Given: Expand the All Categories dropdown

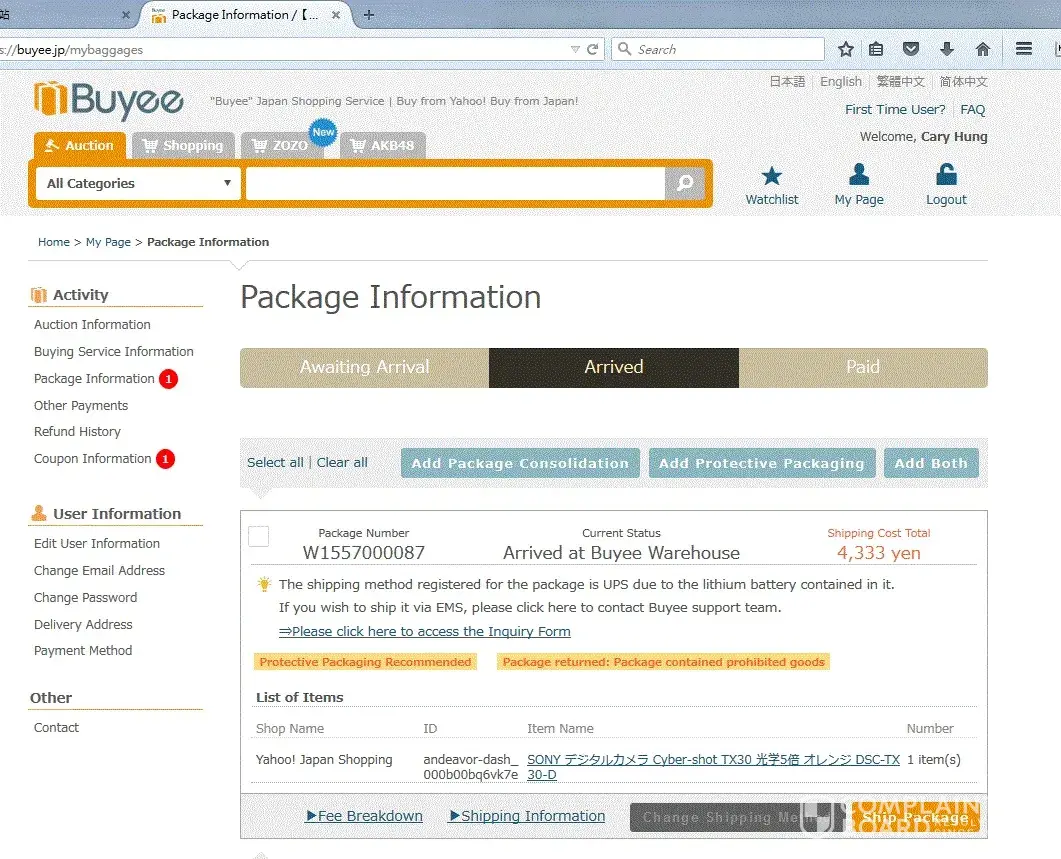Looking at the screenshot, I should [x=138, y=183].
